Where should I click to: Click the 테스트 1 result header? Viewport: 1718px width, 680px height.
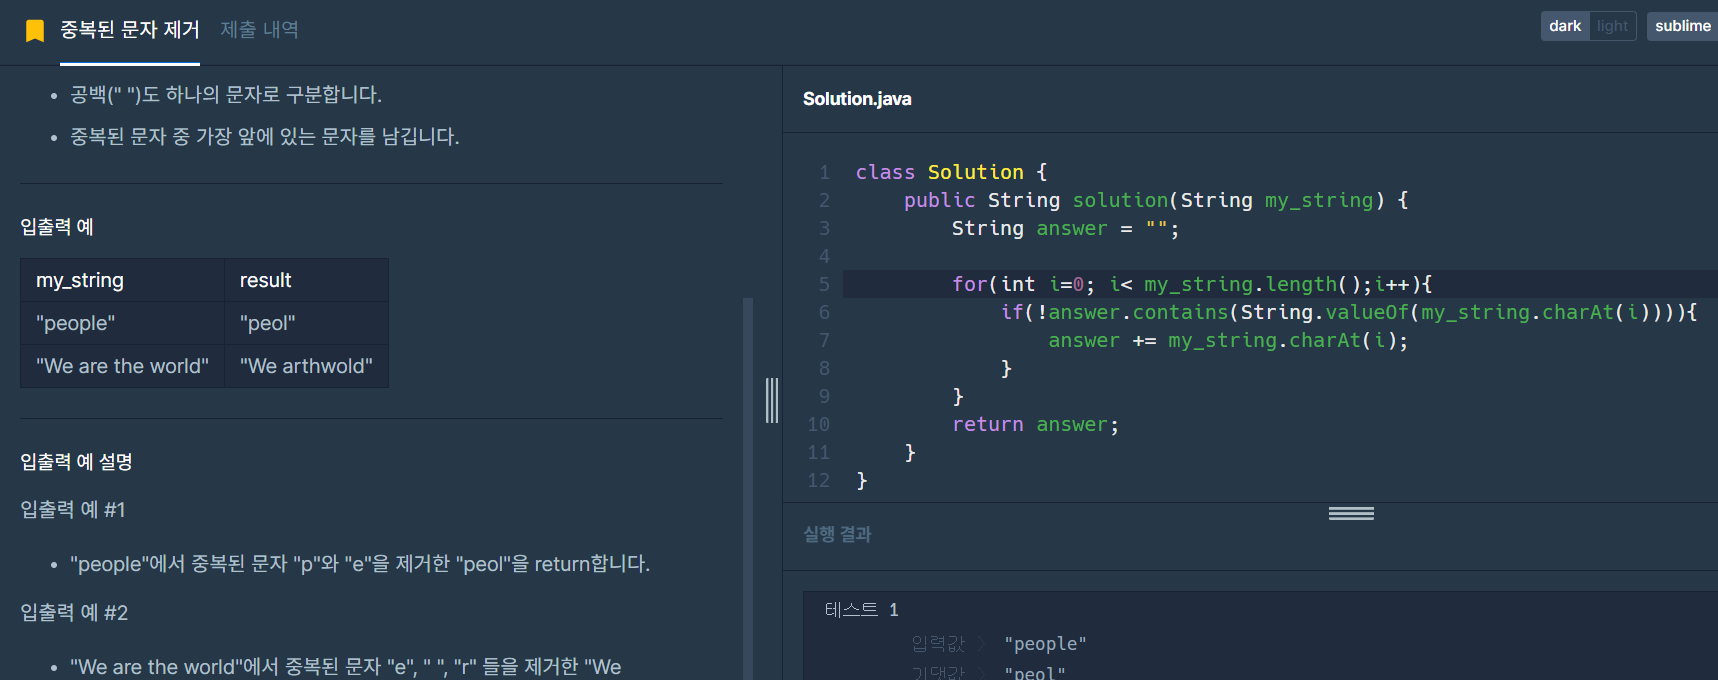[x=861, y=609]
